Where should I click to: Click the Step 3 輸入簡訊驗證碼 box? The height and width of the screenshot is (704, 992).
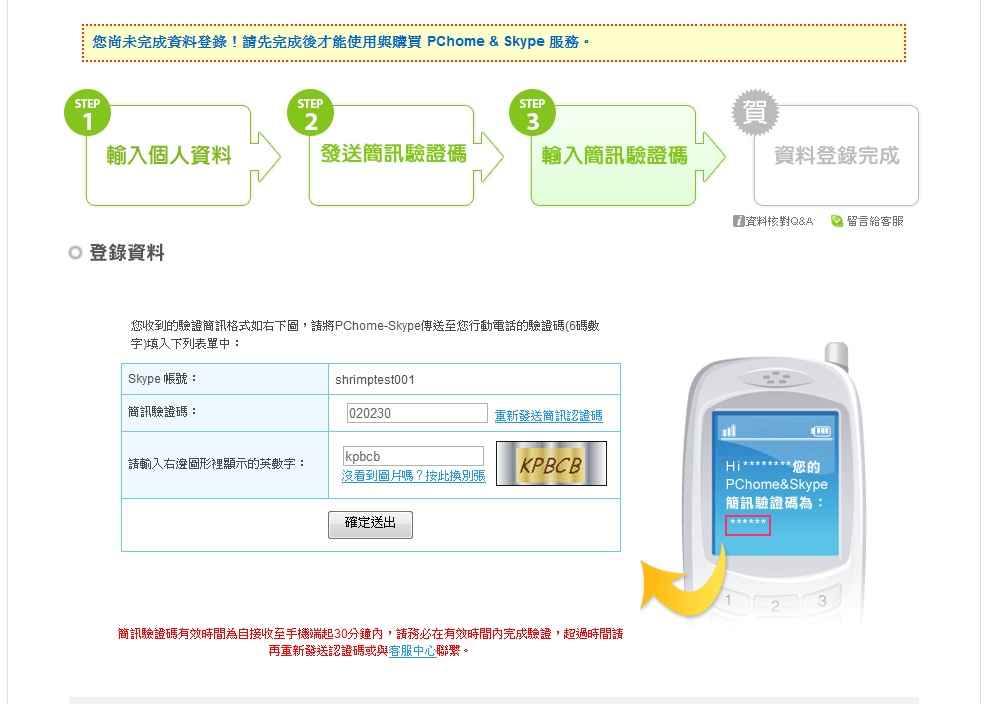(613, 156)
